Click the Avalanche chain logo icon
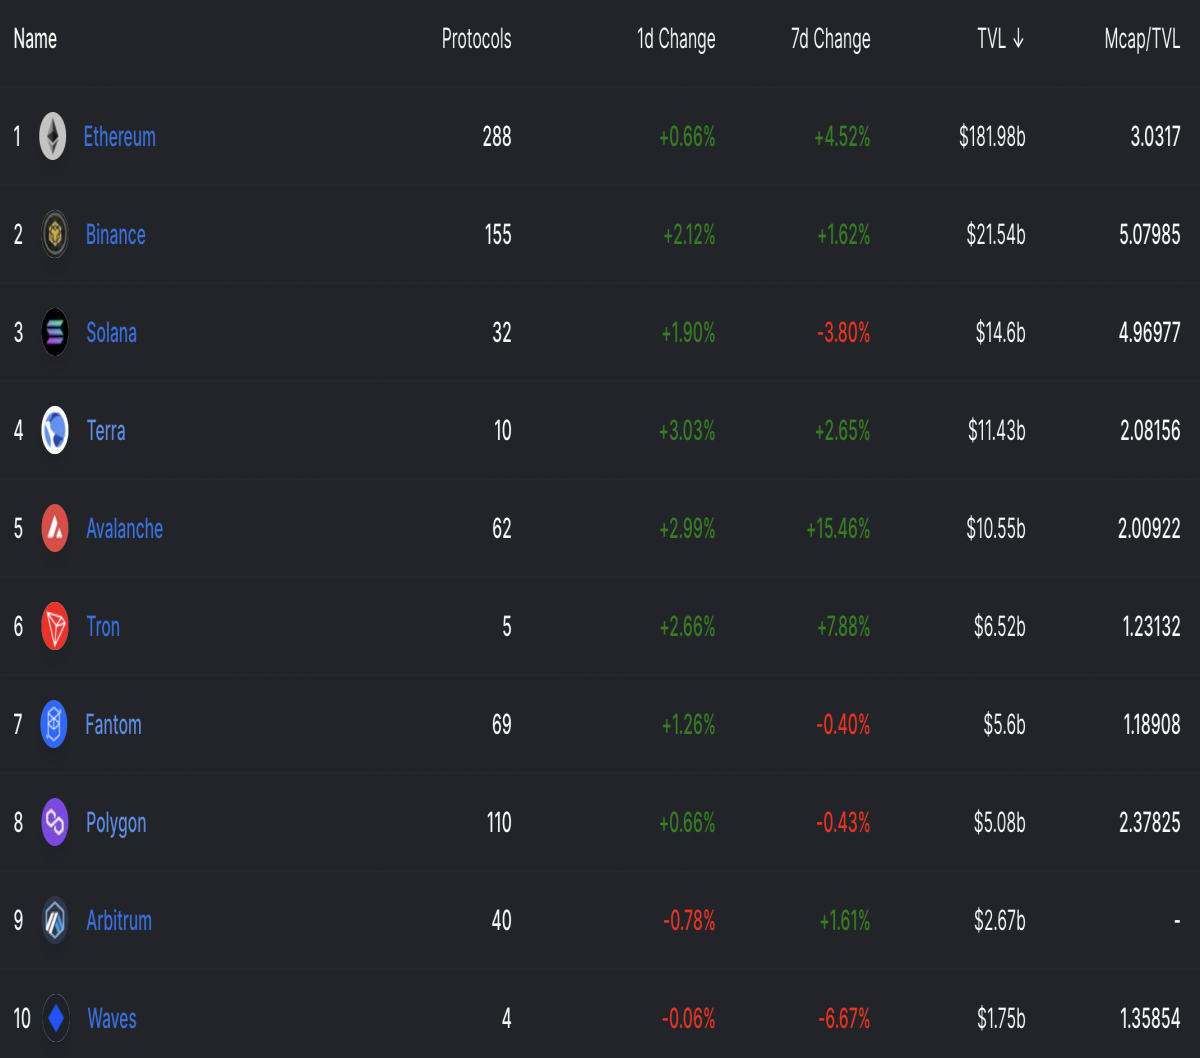The image size is (1200, 1058). click(x=55, y=528)
